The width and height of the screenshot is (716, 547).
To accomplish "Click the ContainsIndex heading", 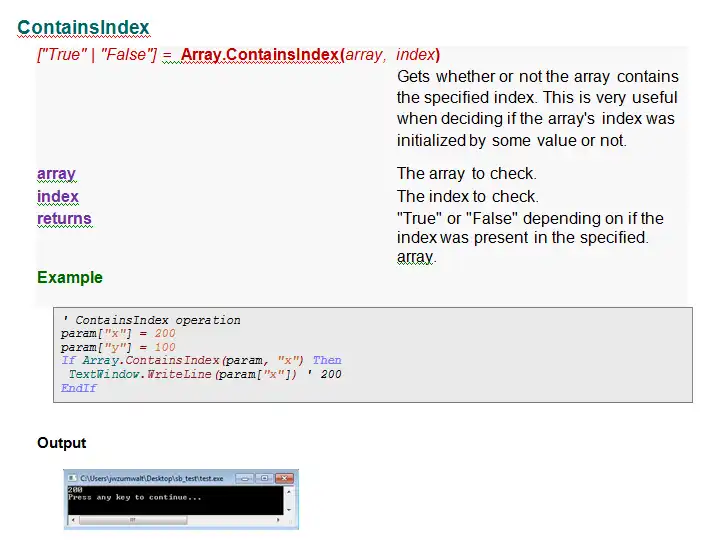I will click(x=84, y=27).
